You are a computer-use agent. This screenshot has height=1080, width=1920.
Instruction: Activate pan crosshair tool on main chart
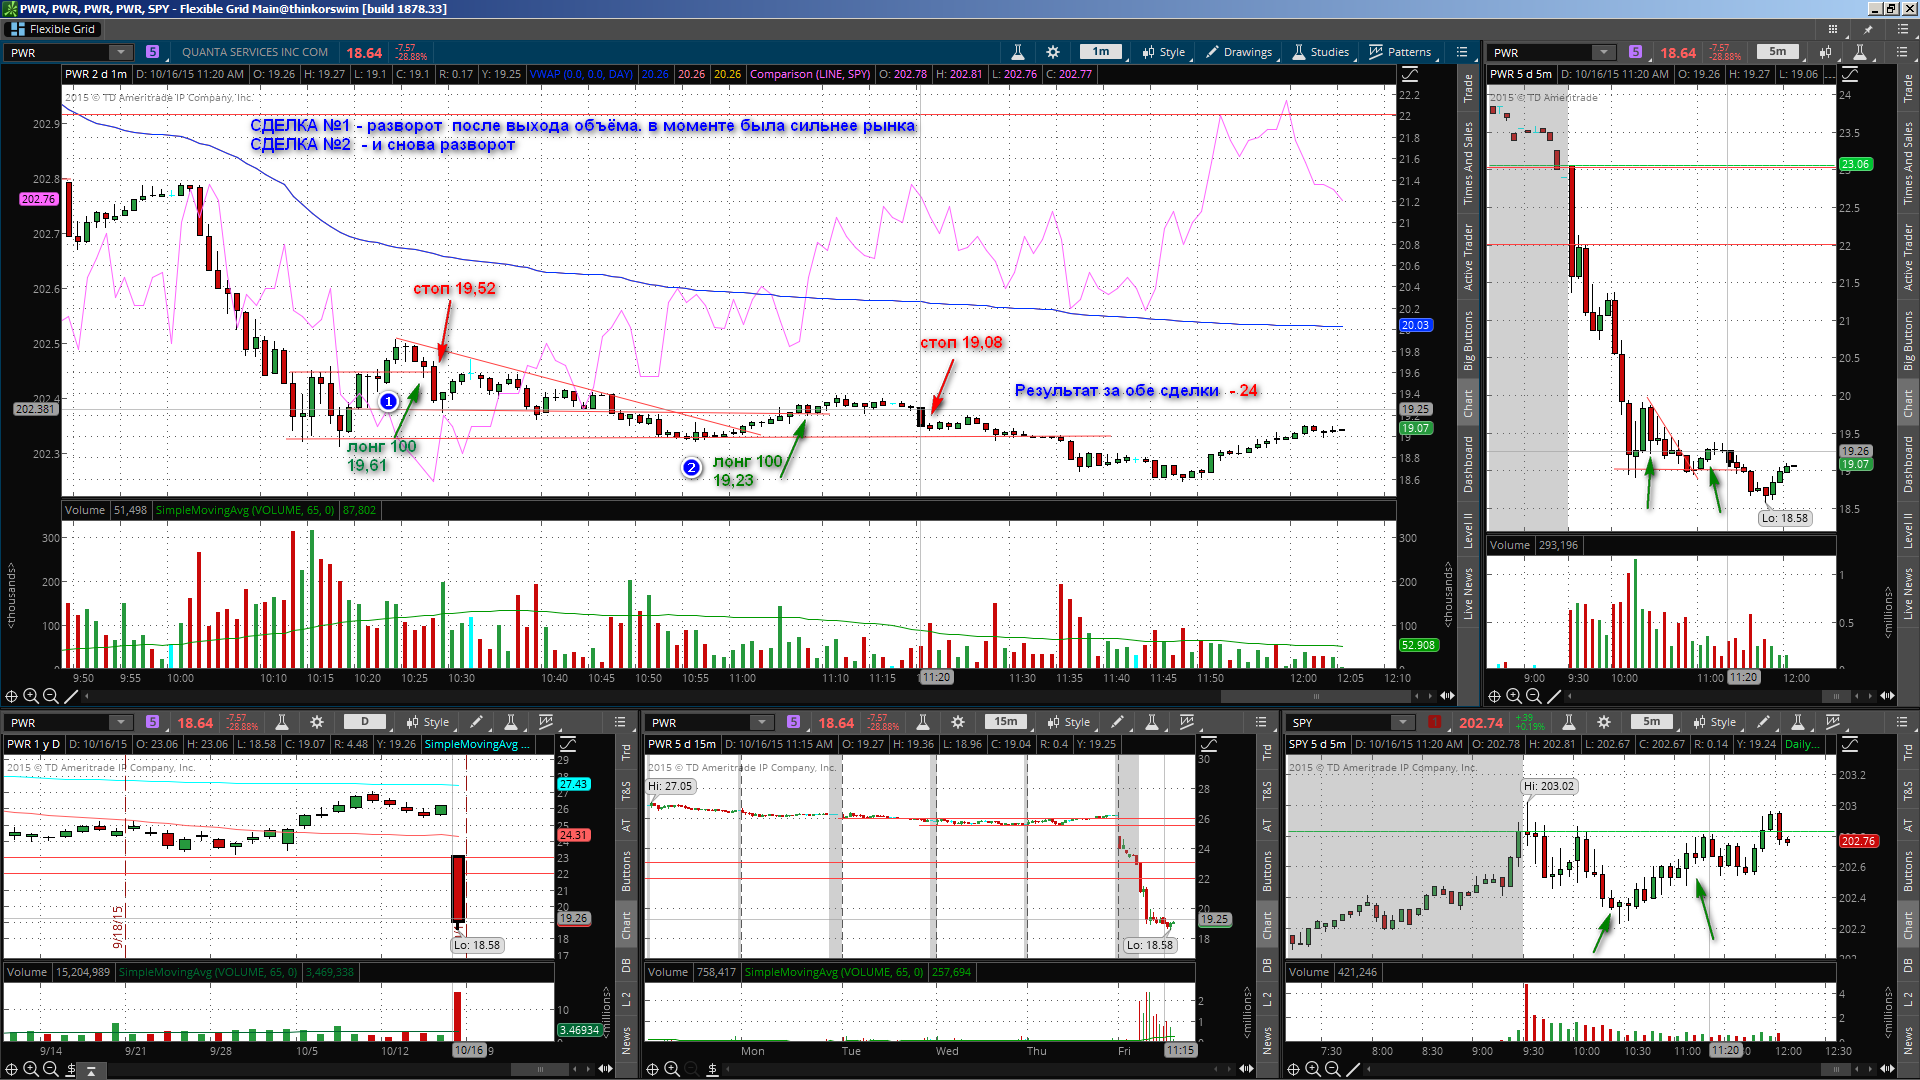click(11, 696)
